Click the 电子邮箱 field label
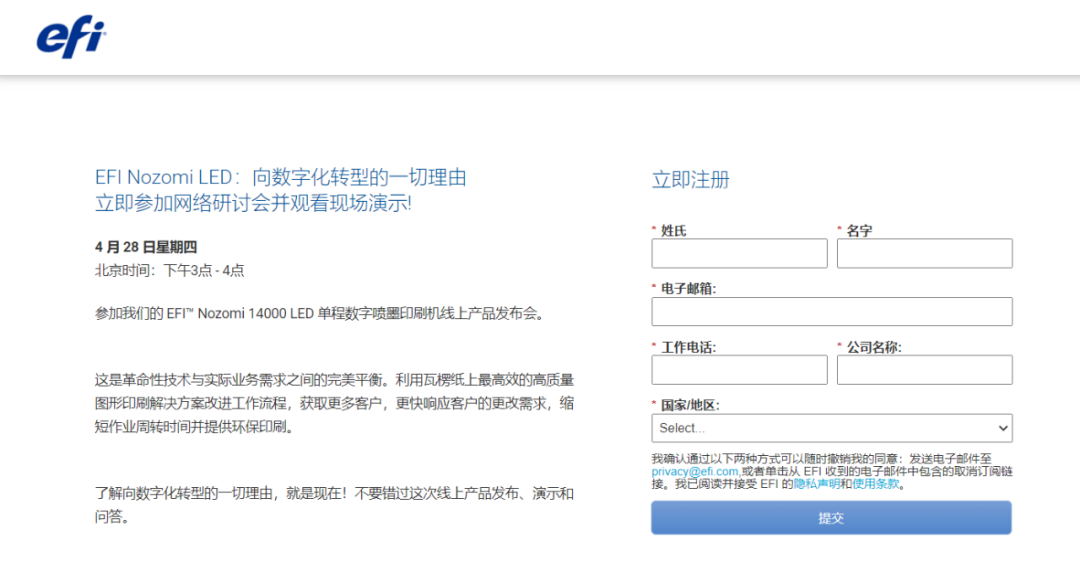This screenshot has height=580, width=1080. (688, 289)
